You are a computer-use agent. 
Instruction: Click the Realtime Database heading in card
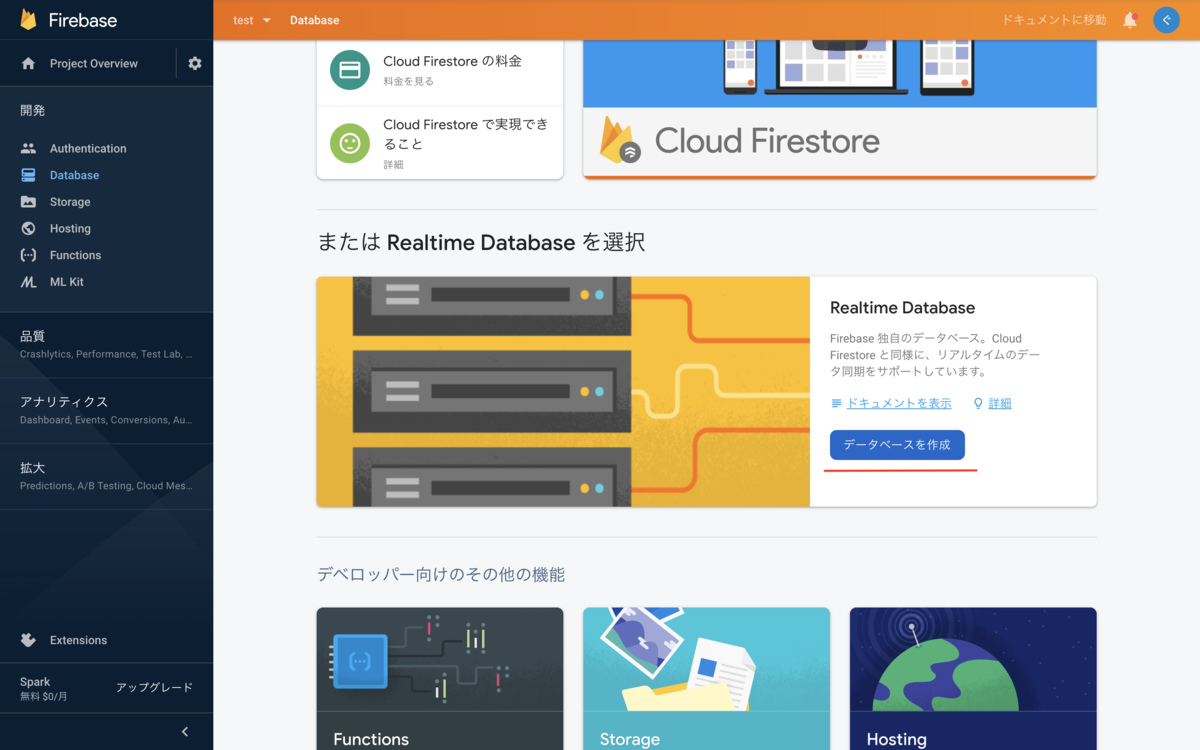[902, 308]
